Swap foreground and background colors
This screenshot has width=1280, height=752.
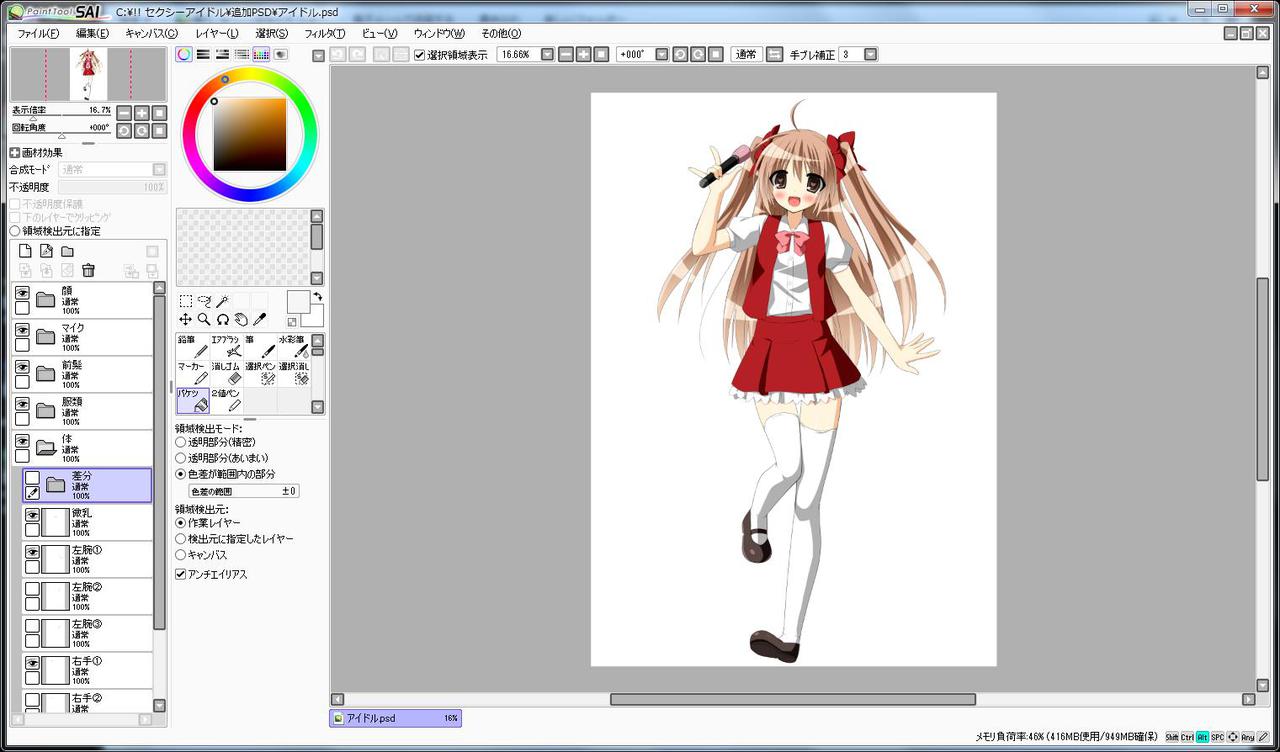(317, 296)
